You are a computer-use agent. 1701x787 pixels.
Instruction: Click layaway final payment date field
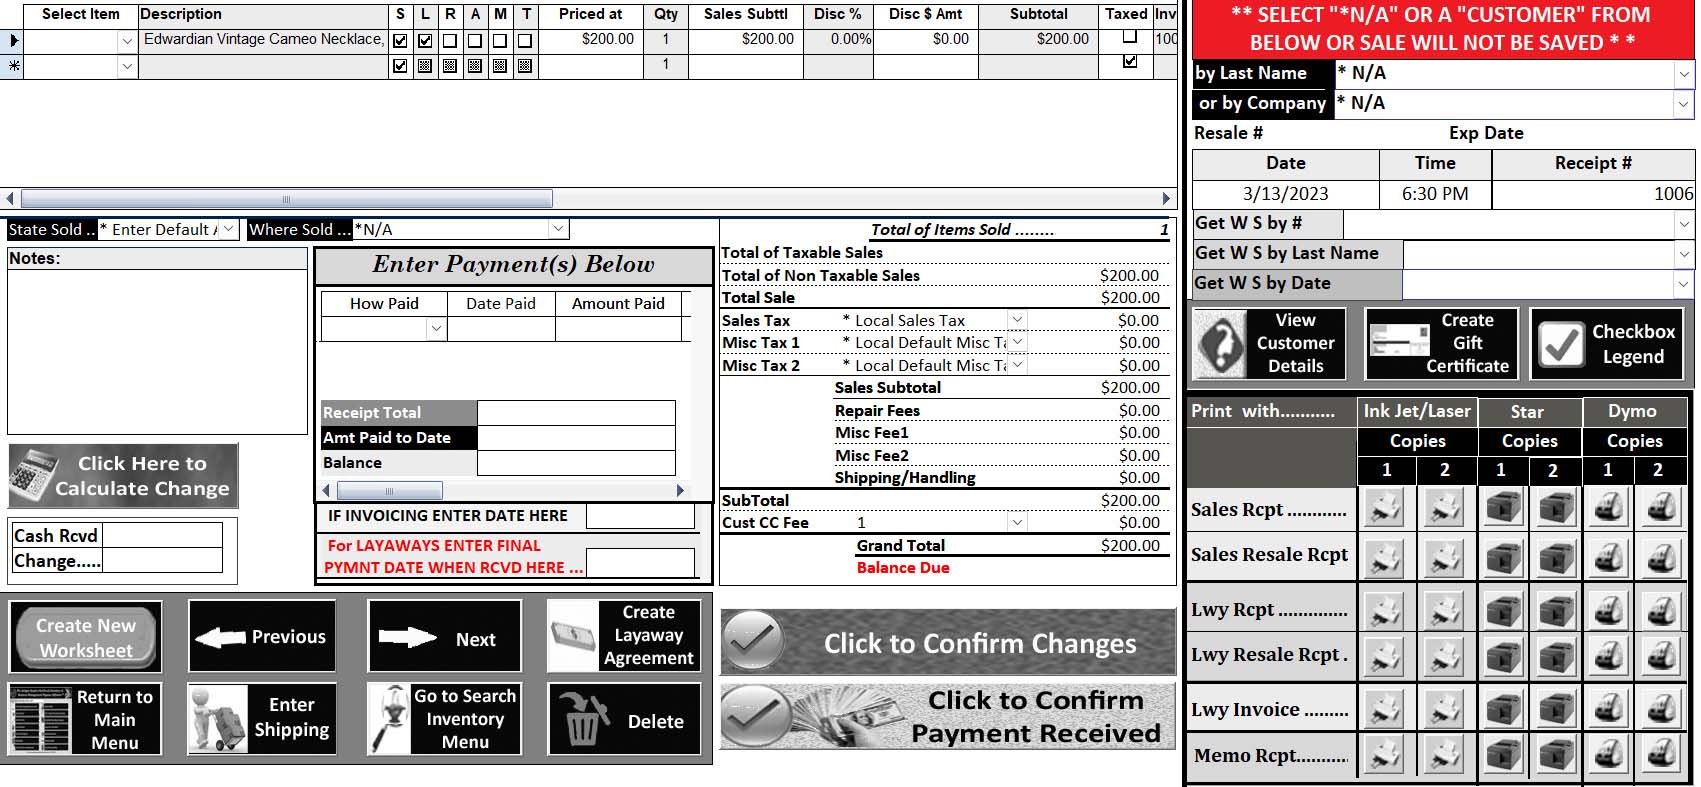pyautogui.click(x=640, y=562)
